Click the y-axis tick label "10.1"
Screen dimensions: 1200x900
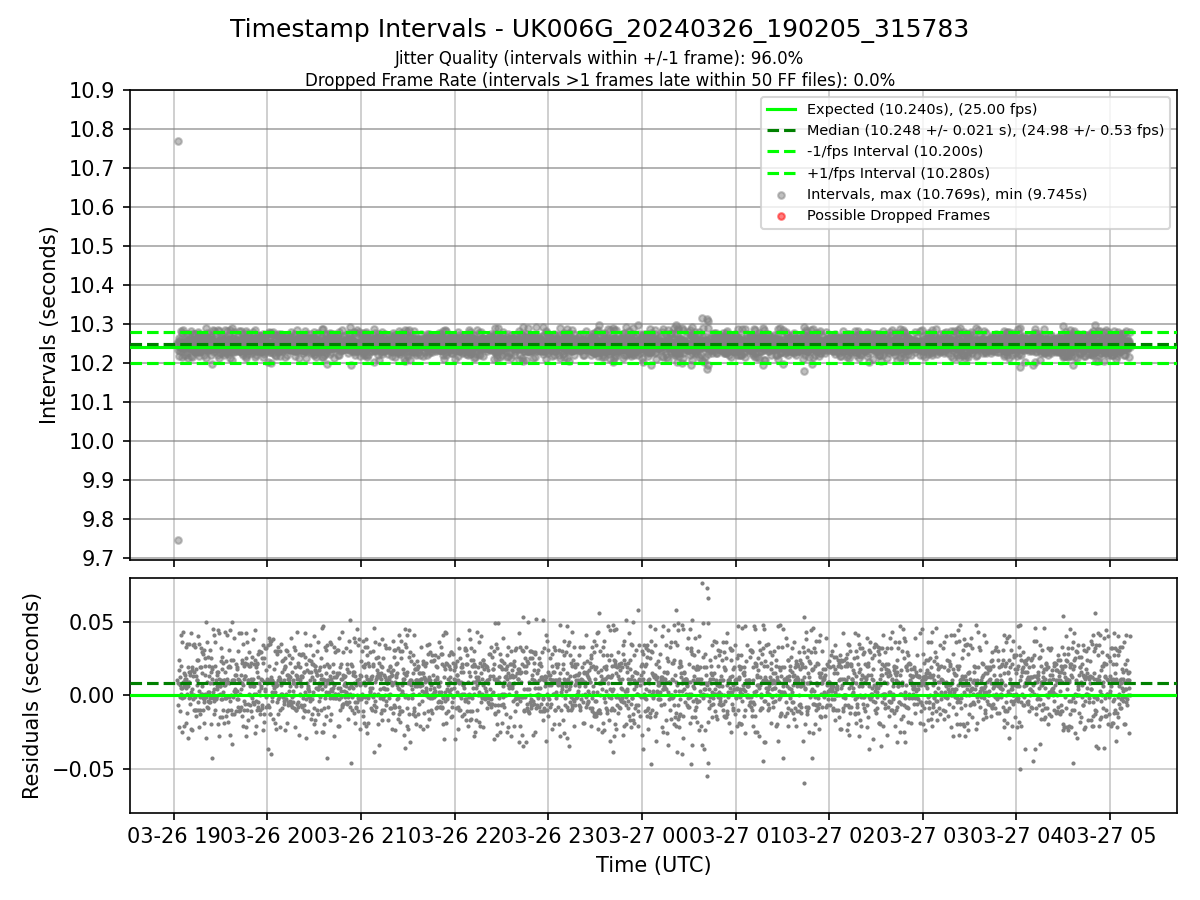93,403
